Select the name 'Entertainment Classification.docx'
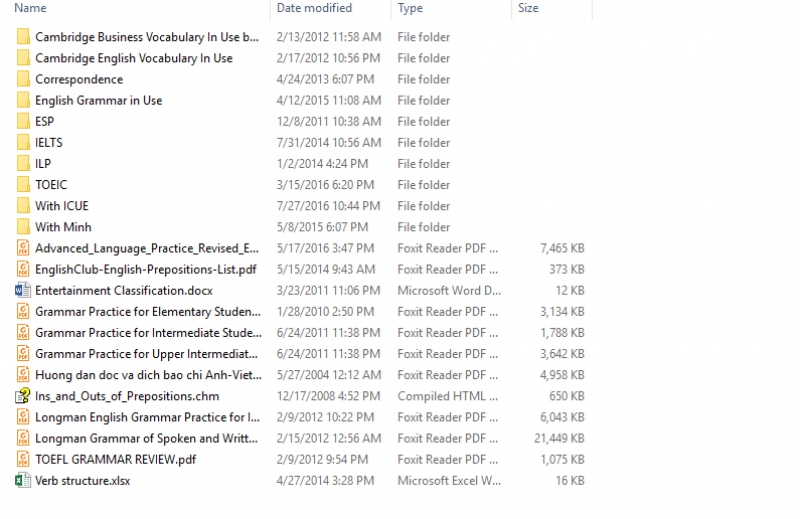 point(124,290)
